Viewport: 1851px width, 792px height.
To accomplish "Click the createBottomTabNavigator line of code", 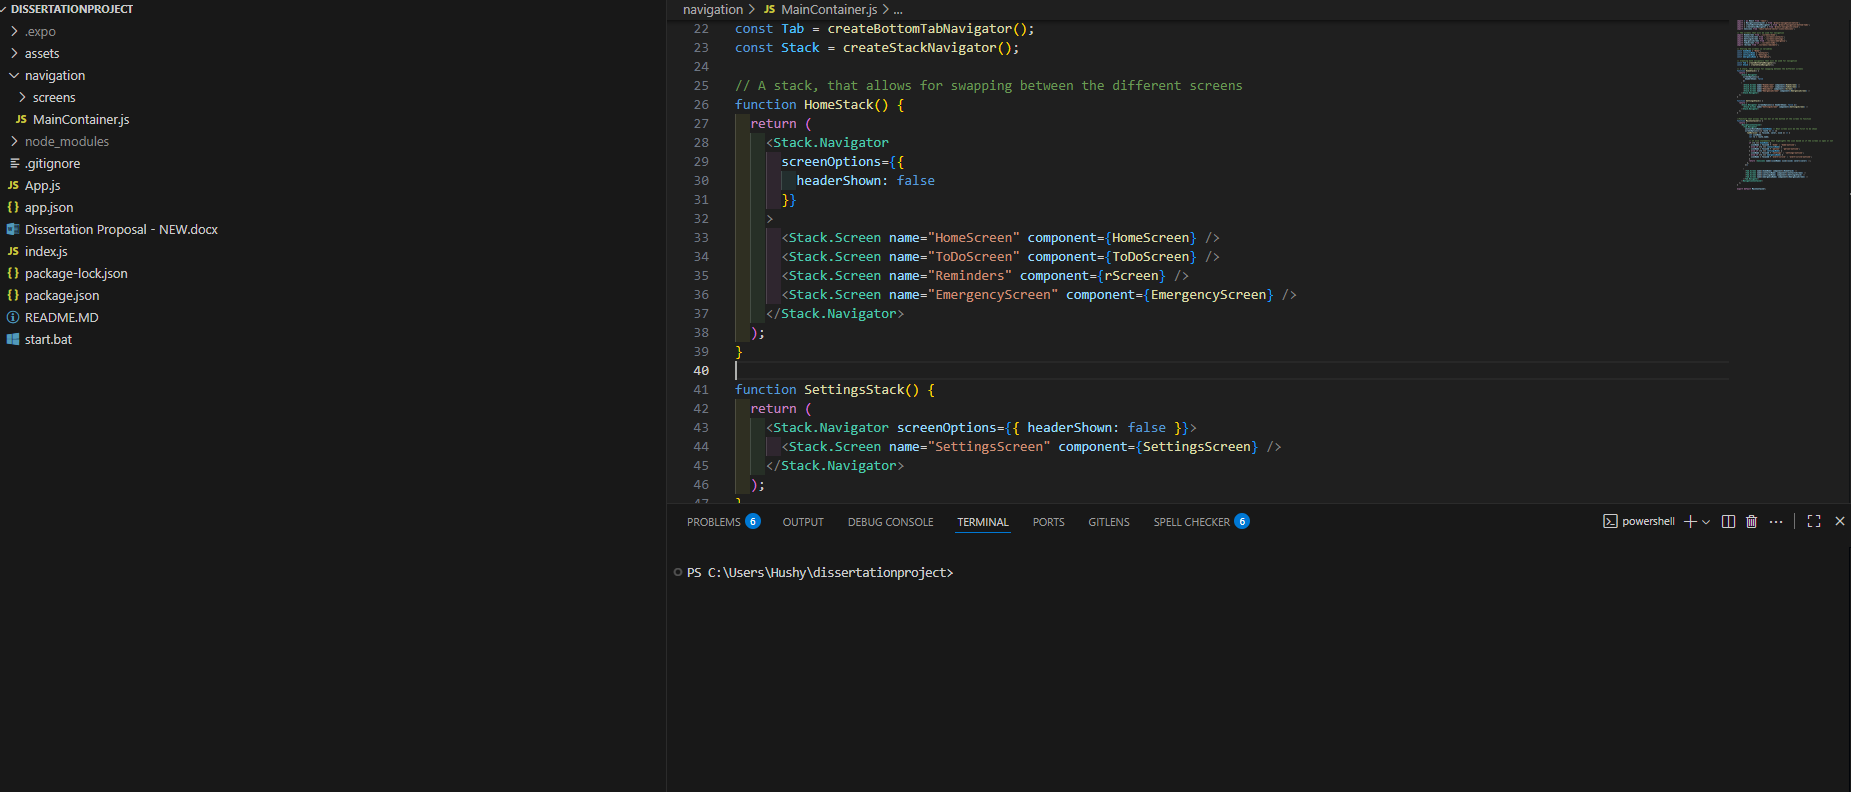I will coord(885,29).
